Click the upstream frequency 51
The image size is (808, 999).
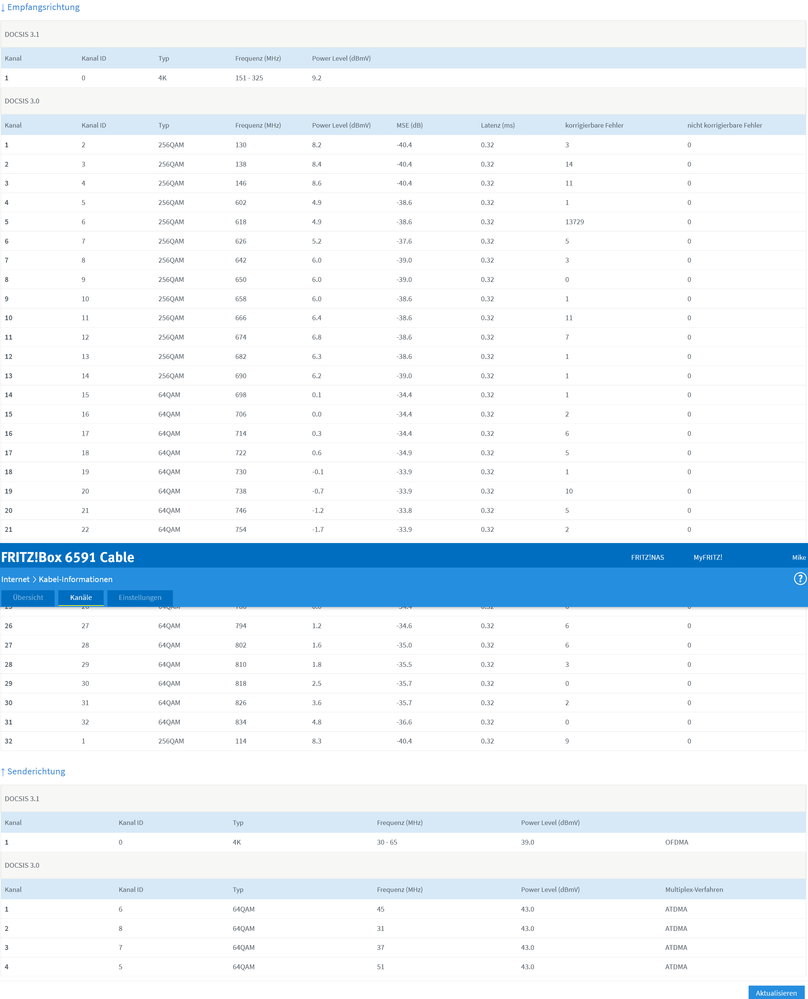[x=380, y=967]
